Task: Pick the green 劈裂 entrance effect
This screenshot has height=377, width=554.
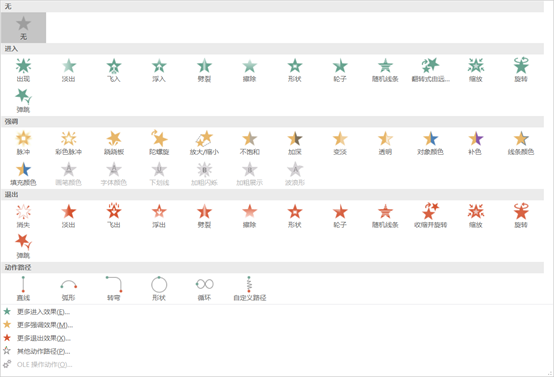Action: point(204,70)
